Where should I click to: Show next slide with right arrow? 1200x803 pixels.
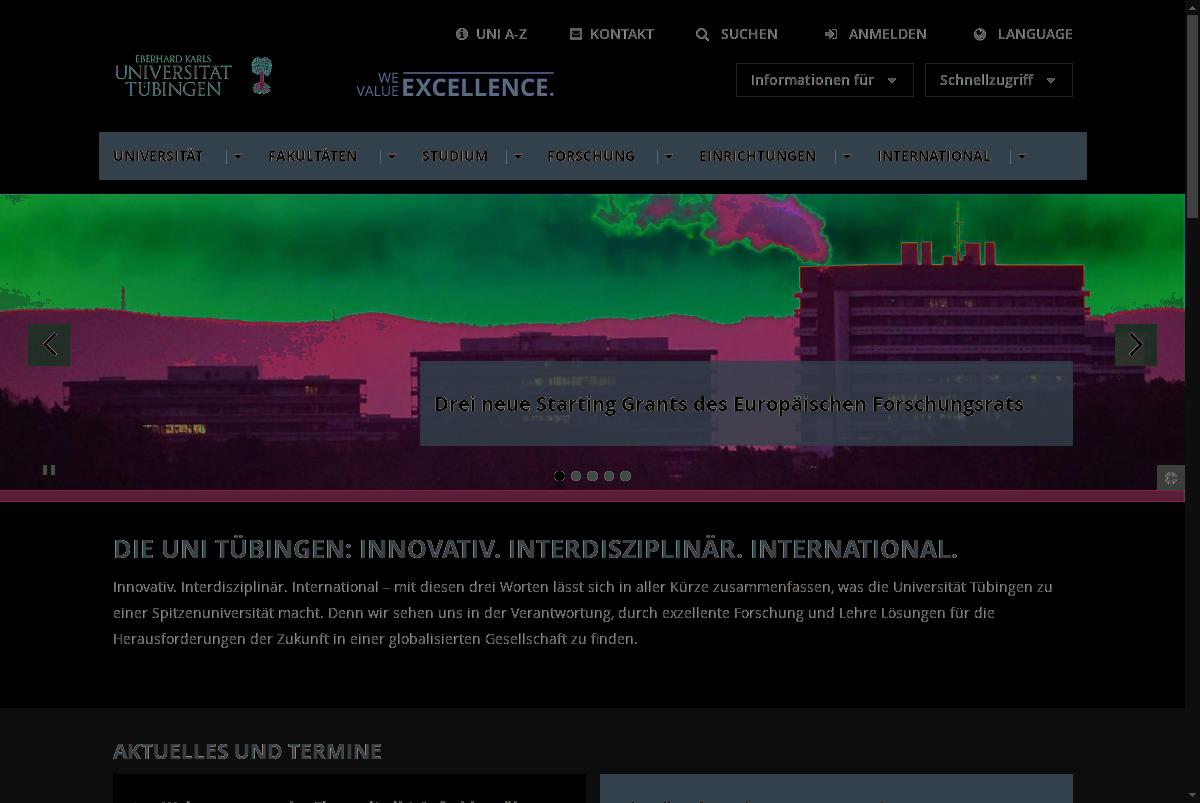1136,345
